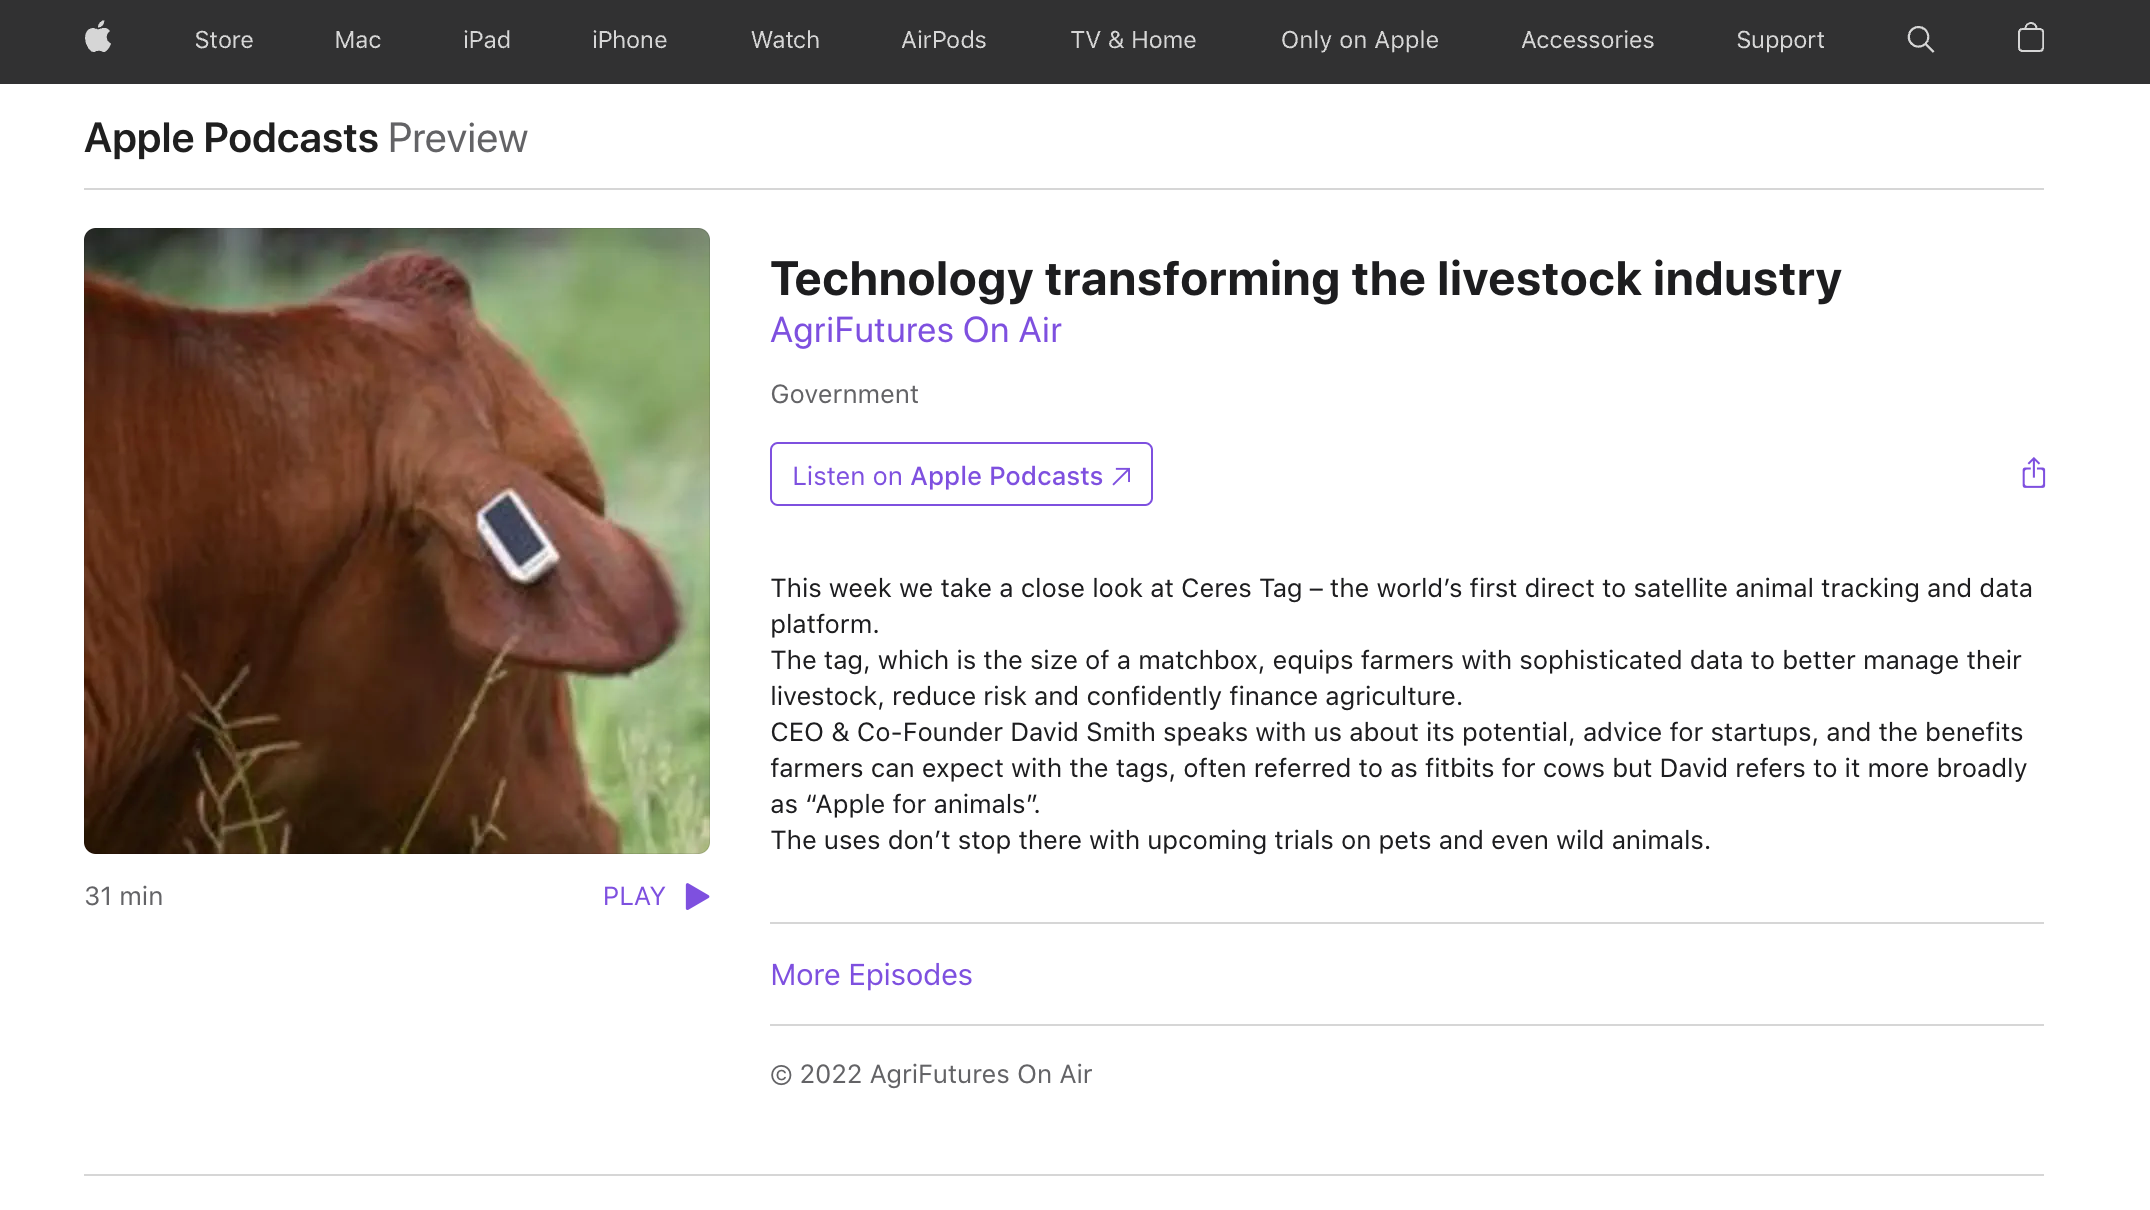Viewport: 2150px width, 1210px height.
Task: Select Mac from the navigation bar
Action: (x=357, y=40)
